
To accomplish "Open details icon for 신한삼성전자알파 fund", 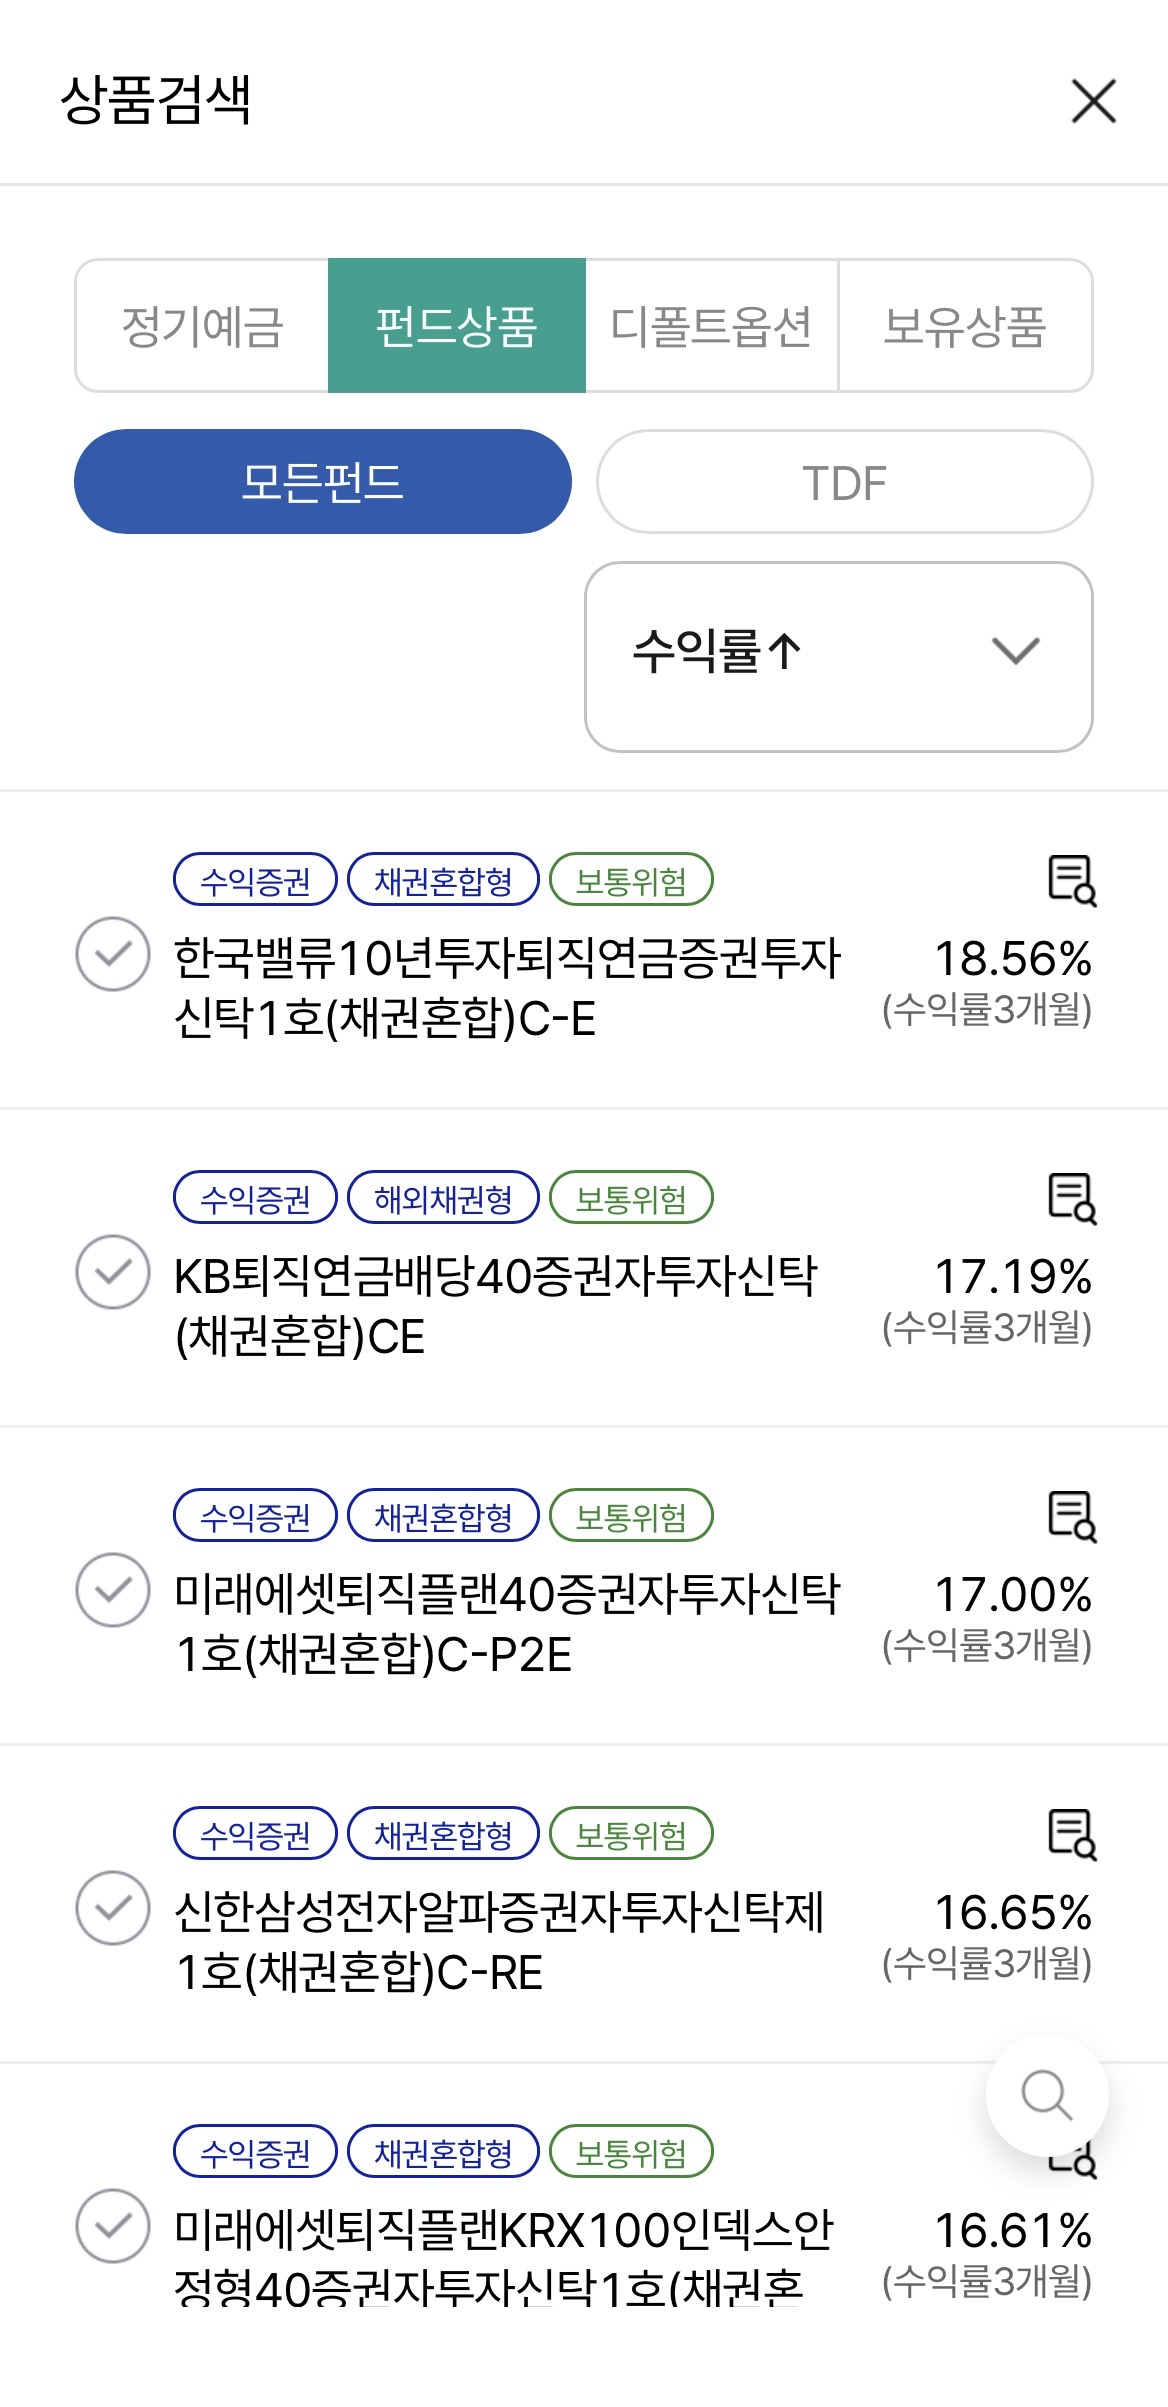I will (1071, 1834).
